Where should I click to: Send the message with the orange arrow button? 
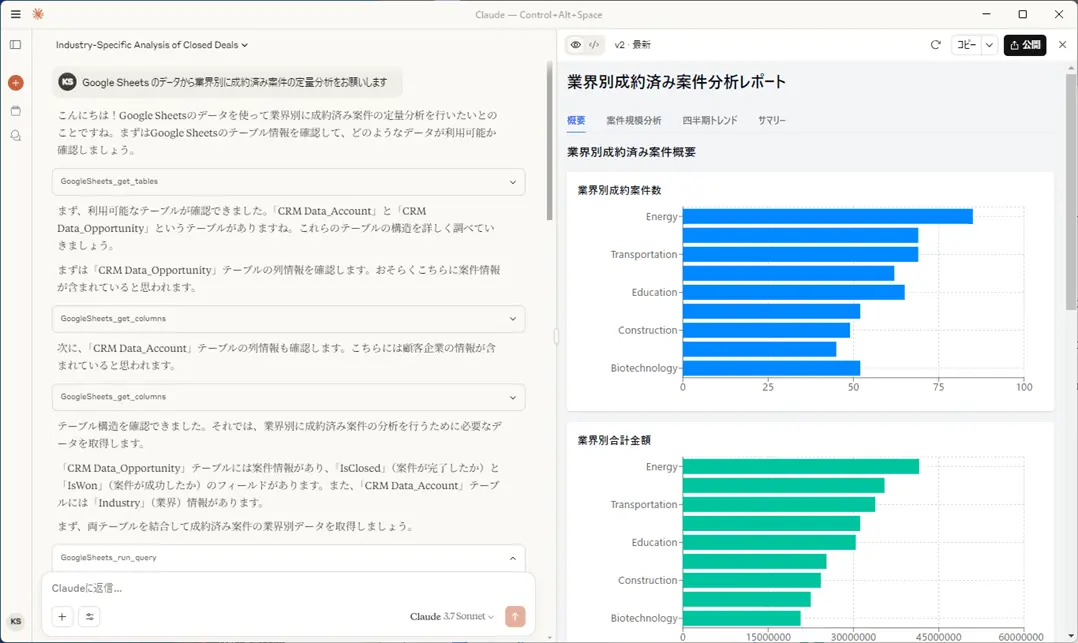coord(515,617)
